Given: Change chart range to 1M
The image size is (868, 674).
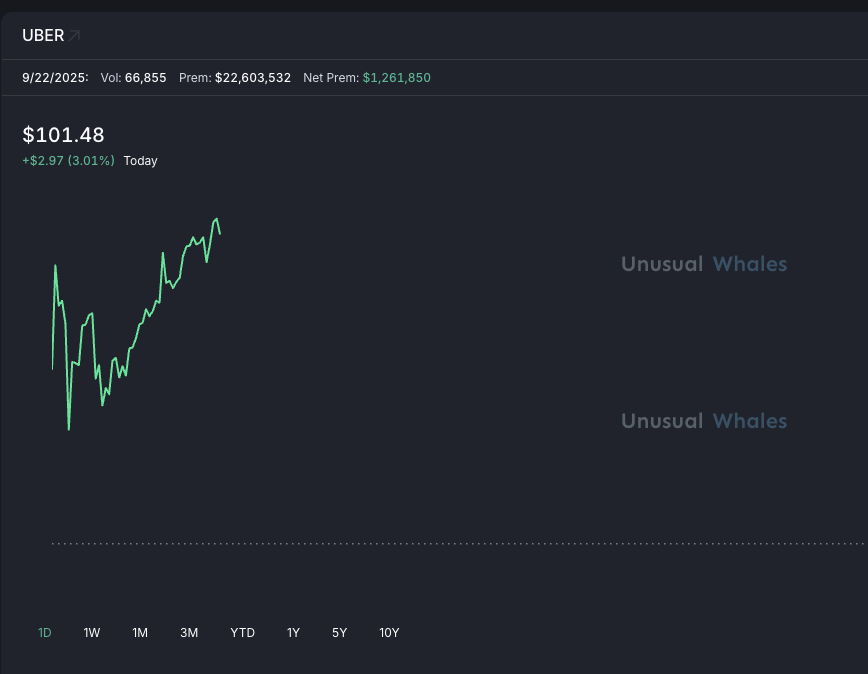Looking at the screenshot, I should pyautogui.click(x=140, y=633).
